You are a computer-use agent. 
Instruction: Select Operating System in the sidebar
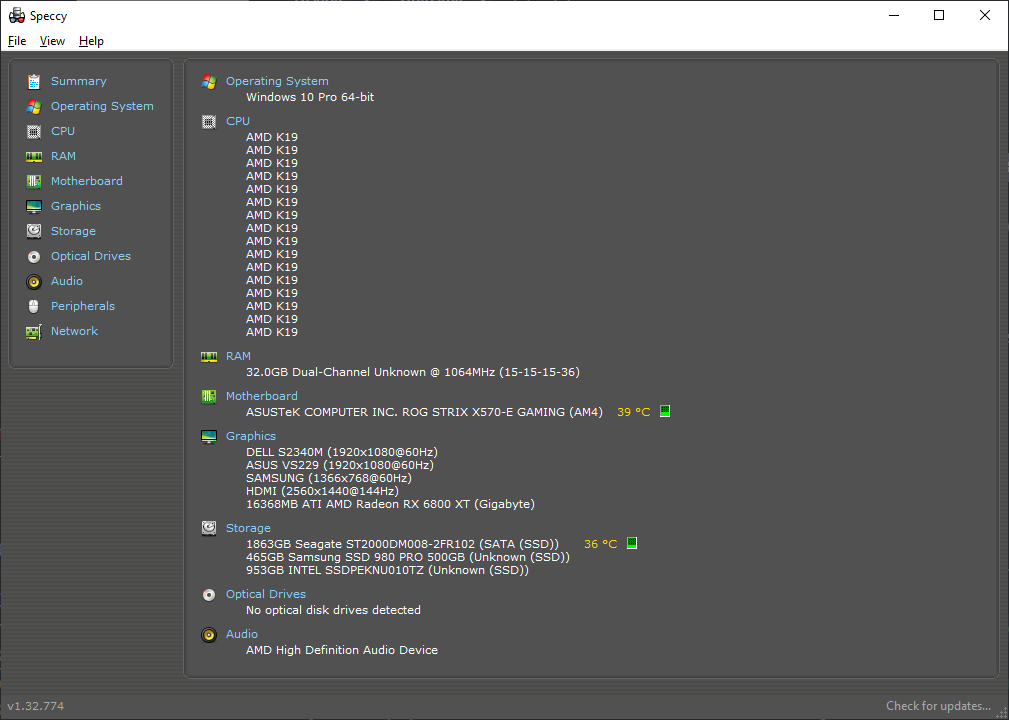point(102,106)
